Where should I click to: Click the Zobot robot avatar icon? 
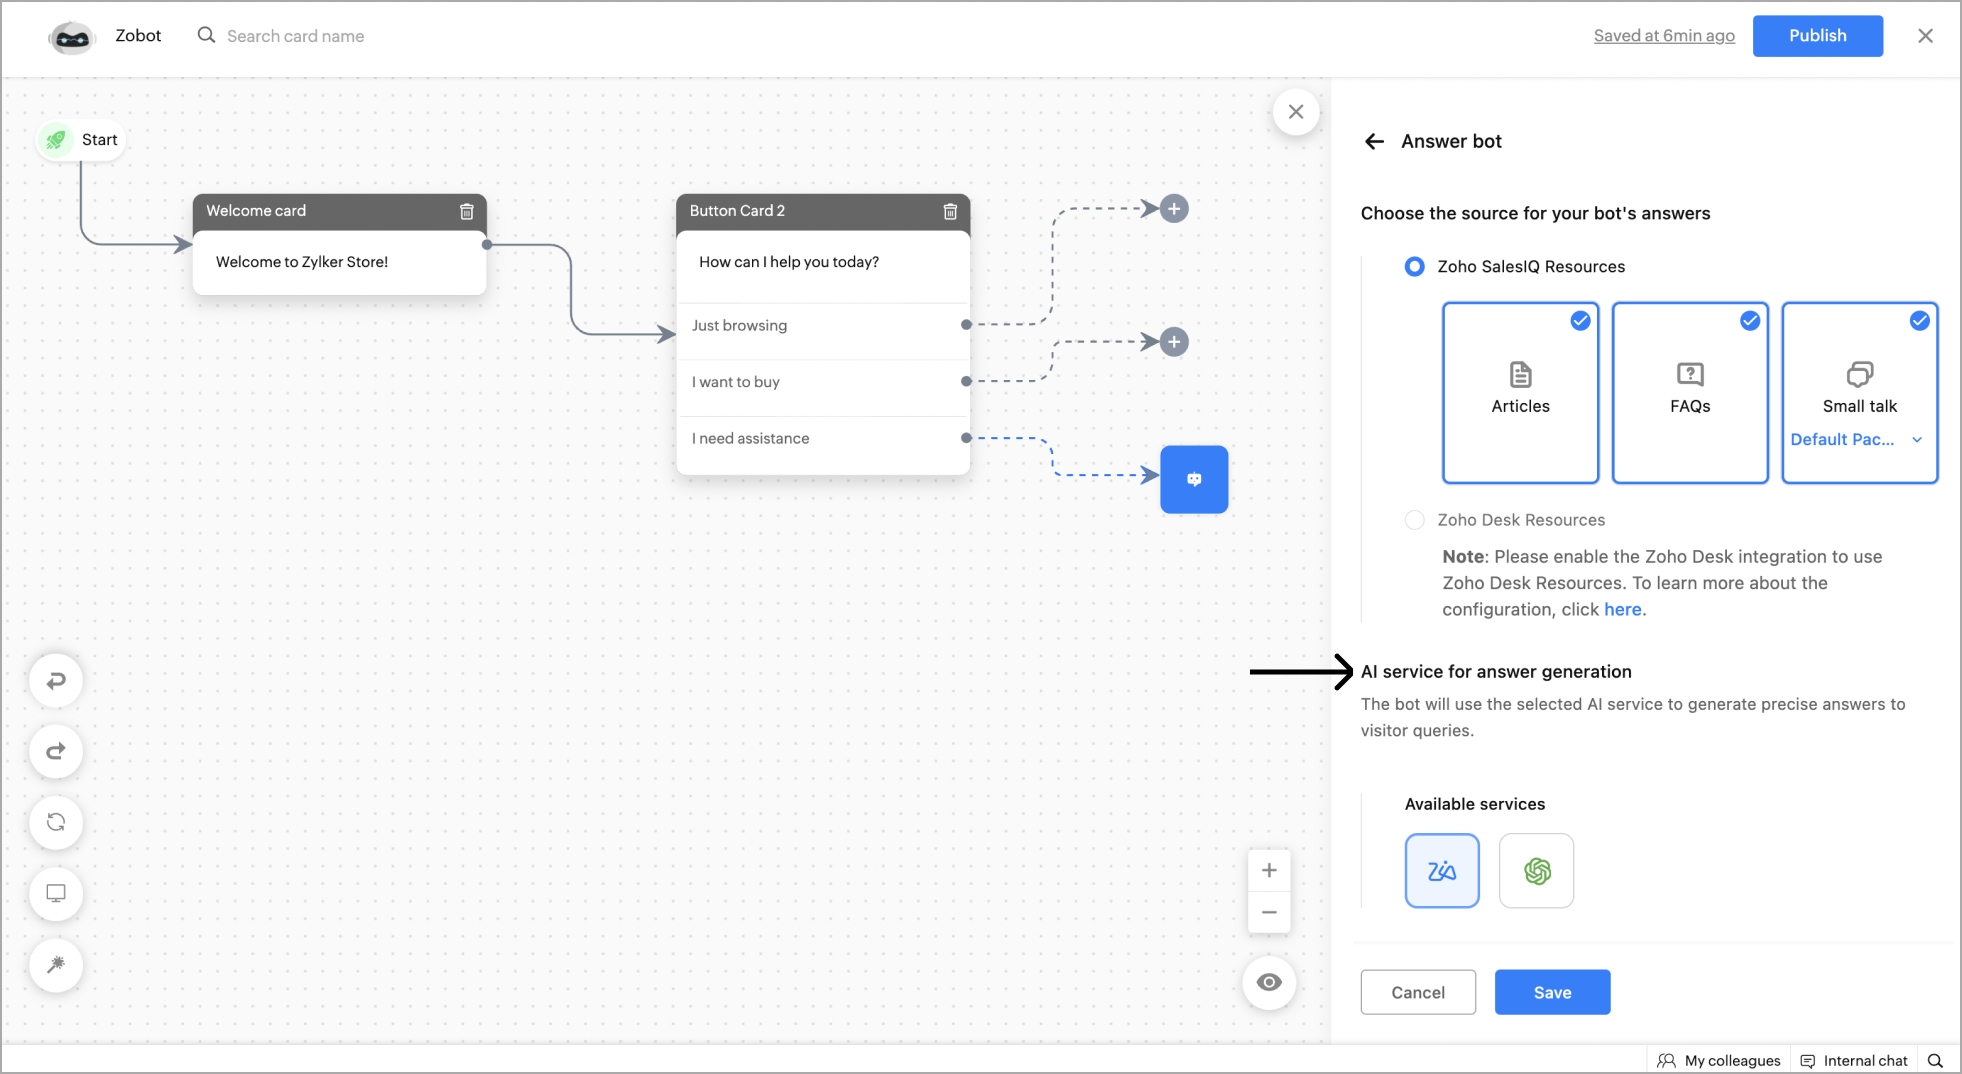(x=71, y=37)
